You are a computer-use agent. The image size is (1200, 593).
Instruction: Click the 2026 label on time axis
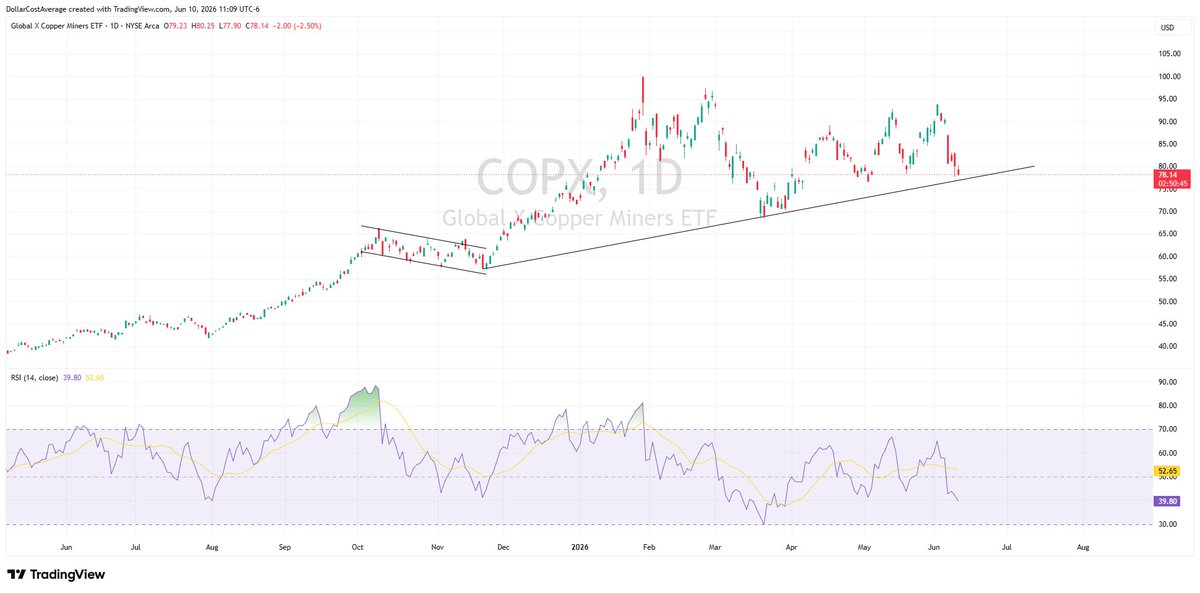[x=579, y=548]
